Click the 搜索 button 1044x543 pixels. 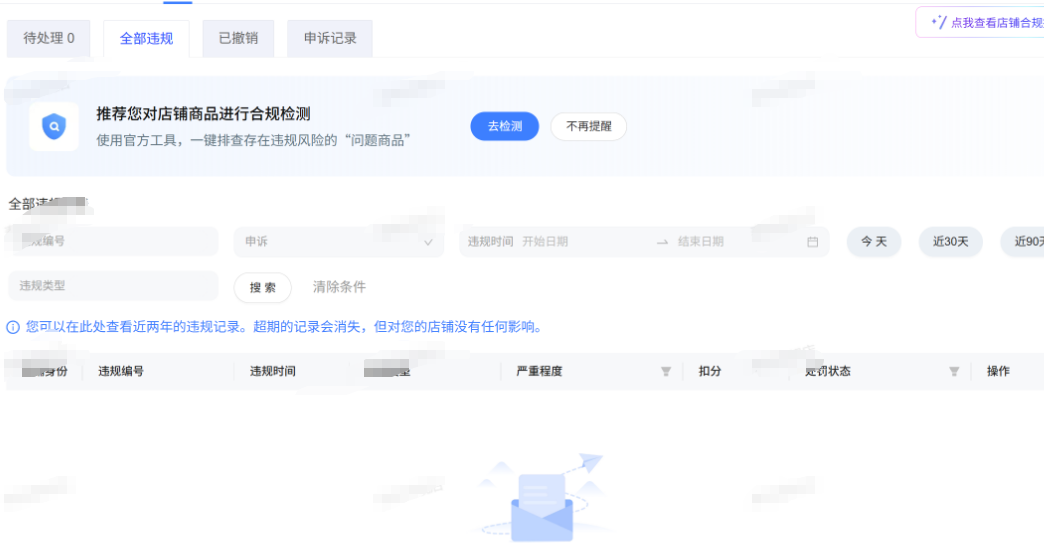coord(262,287)
